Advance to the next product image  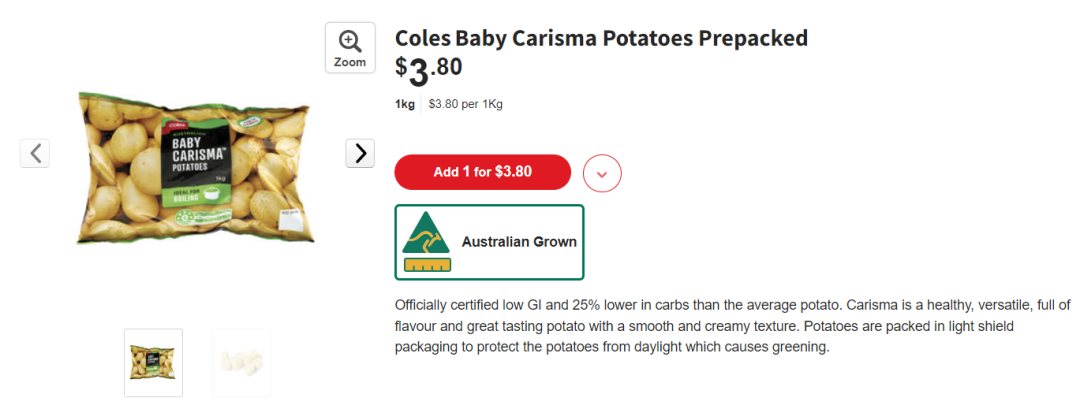click(360, 153)
